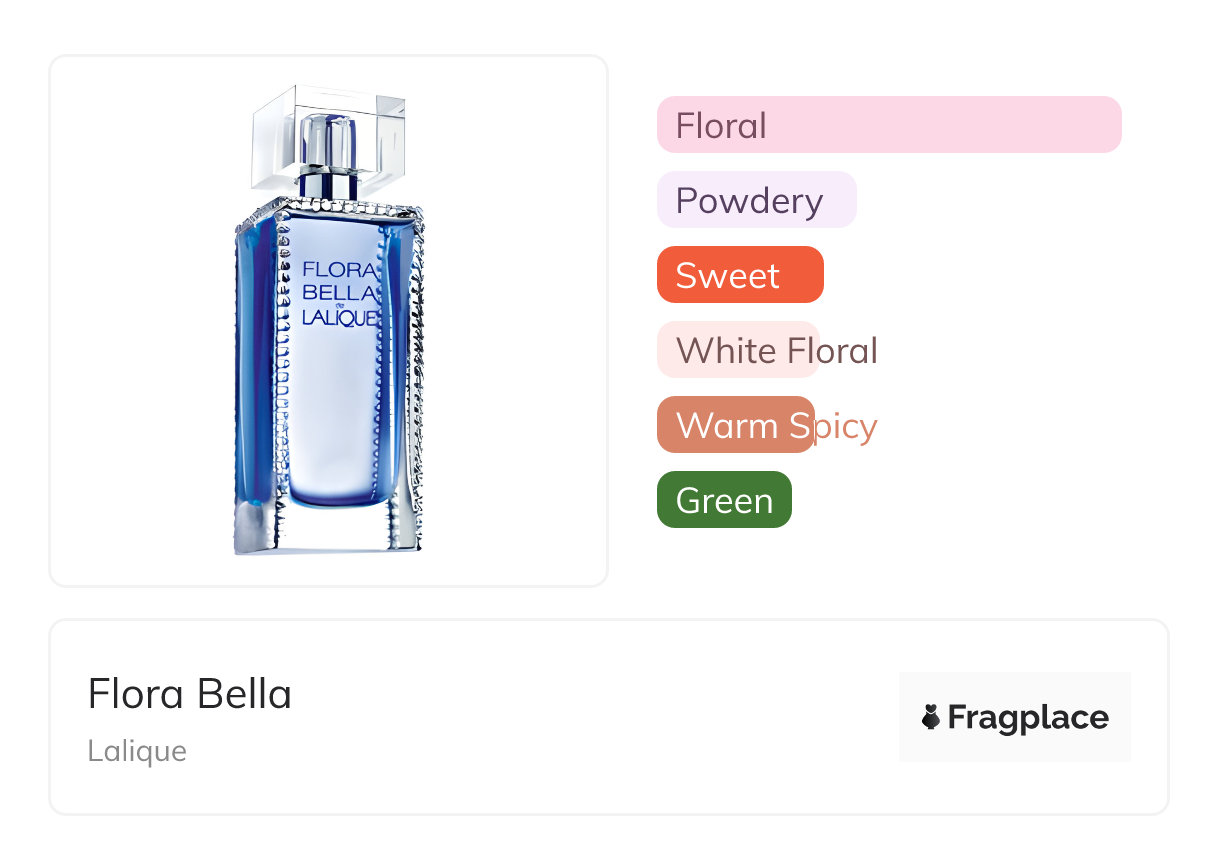Click the Lalique brand name
The image size is (1218, 864).
pyautogui.click(x=137, y=751)
